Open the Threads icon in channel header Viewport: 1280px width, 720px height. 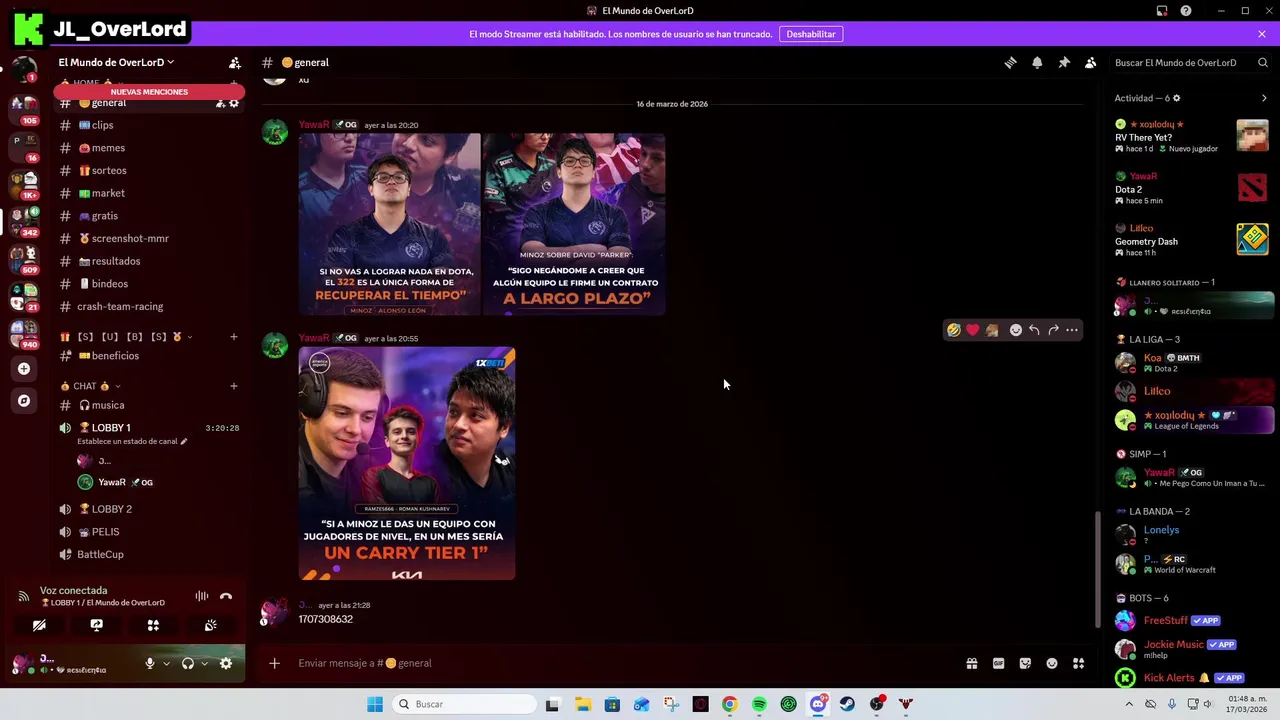tap(1010, 62)
